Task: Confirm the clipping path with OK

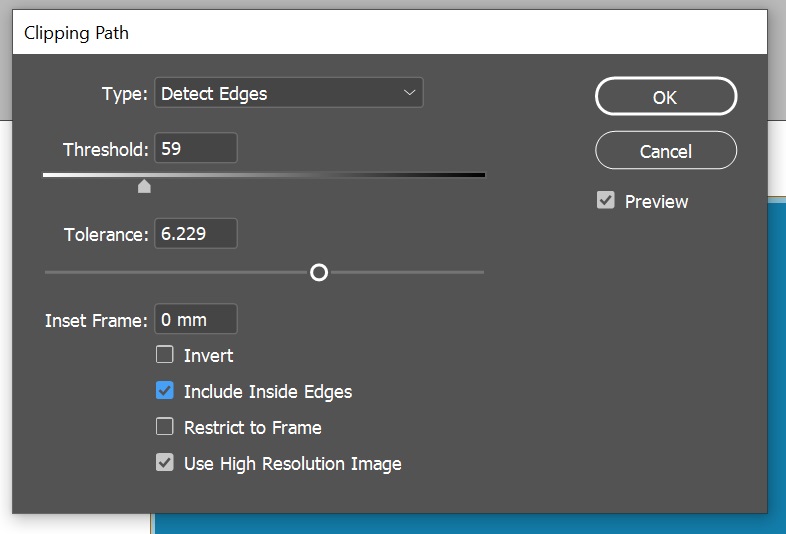Action: click(665, 97)
